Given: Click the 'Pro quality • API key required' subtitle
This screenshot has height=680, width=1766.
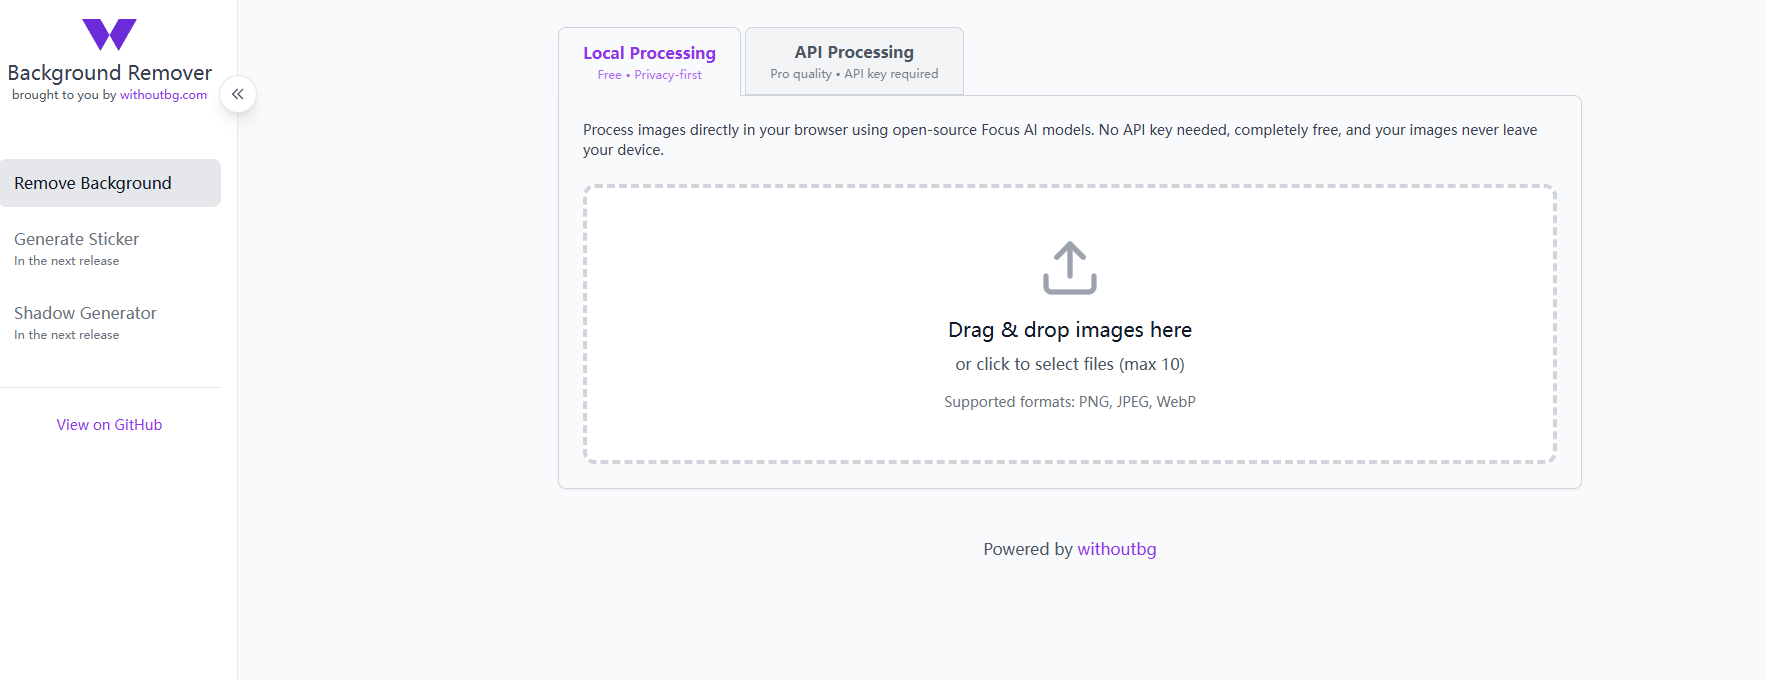Looking at the screenshot, I should [x=854, y=74].
